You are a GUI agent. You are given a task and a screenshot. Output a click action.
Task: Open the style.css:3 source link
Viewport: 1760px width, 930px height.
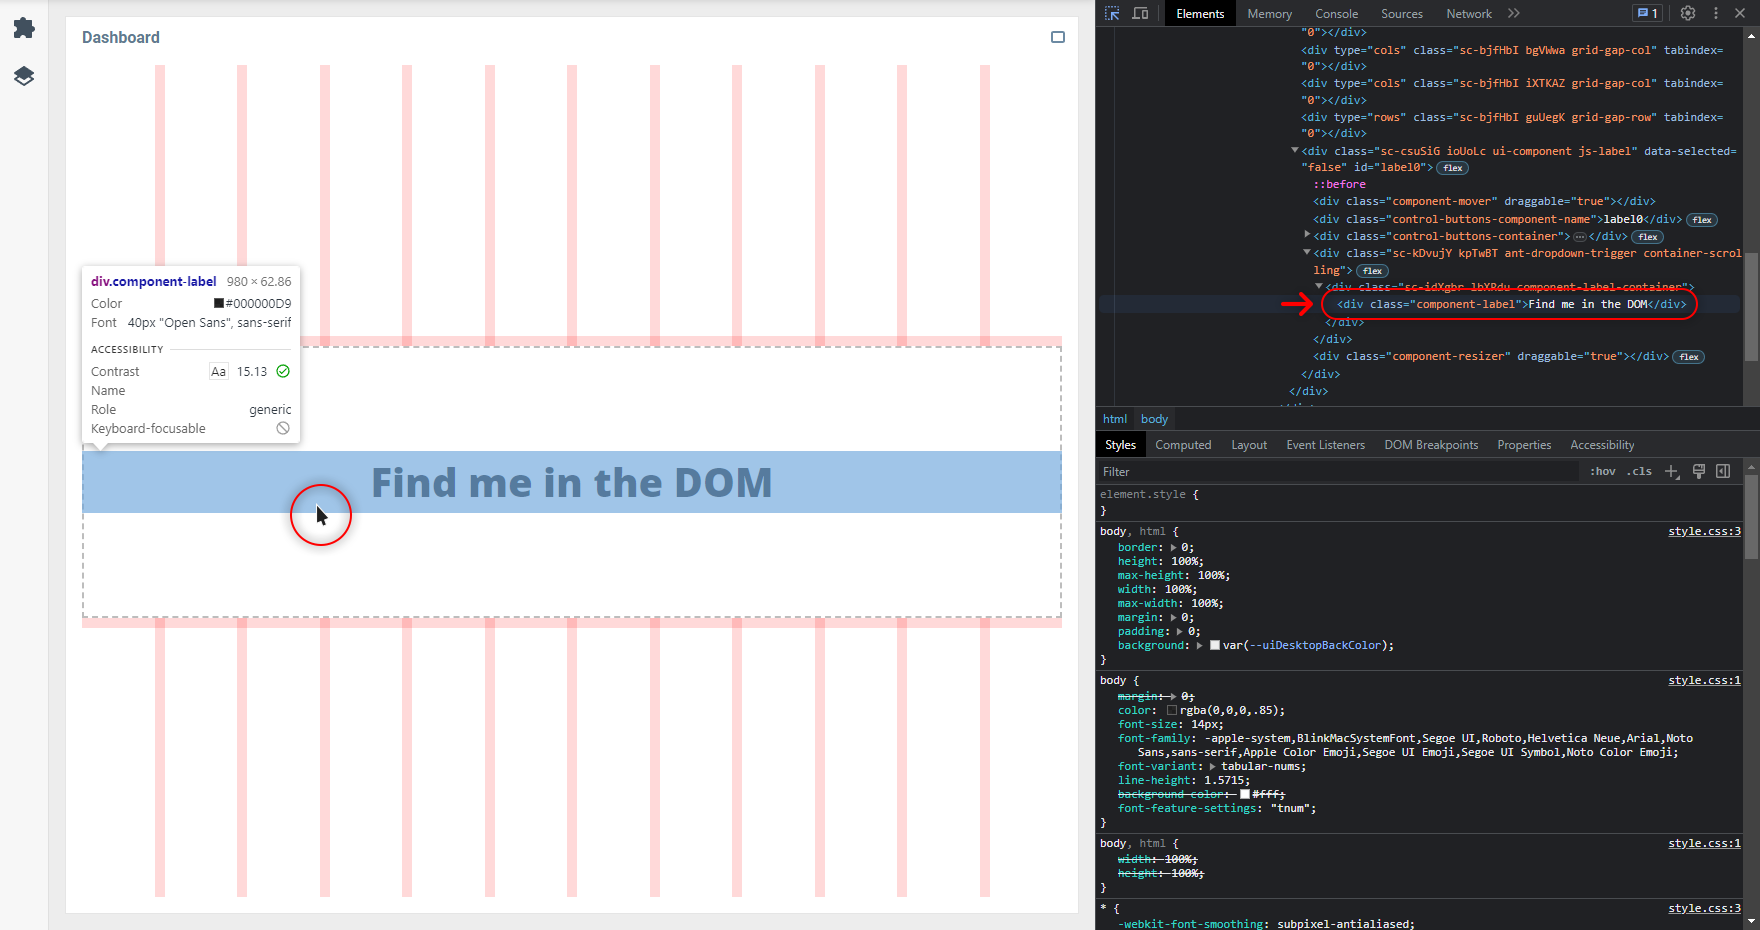[x=1704, y=531]
